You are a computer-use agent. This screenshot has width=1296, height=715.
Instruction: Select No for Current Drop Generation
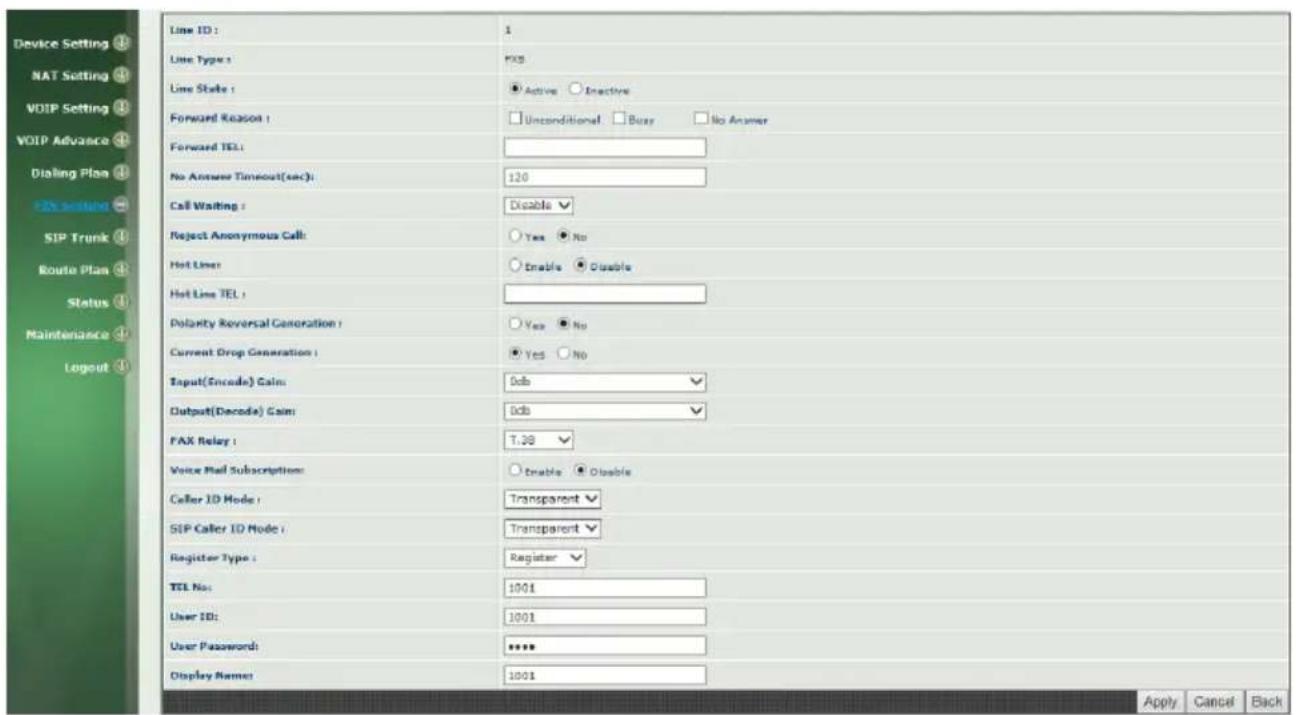pyautogui.click(x=563, y=353)
